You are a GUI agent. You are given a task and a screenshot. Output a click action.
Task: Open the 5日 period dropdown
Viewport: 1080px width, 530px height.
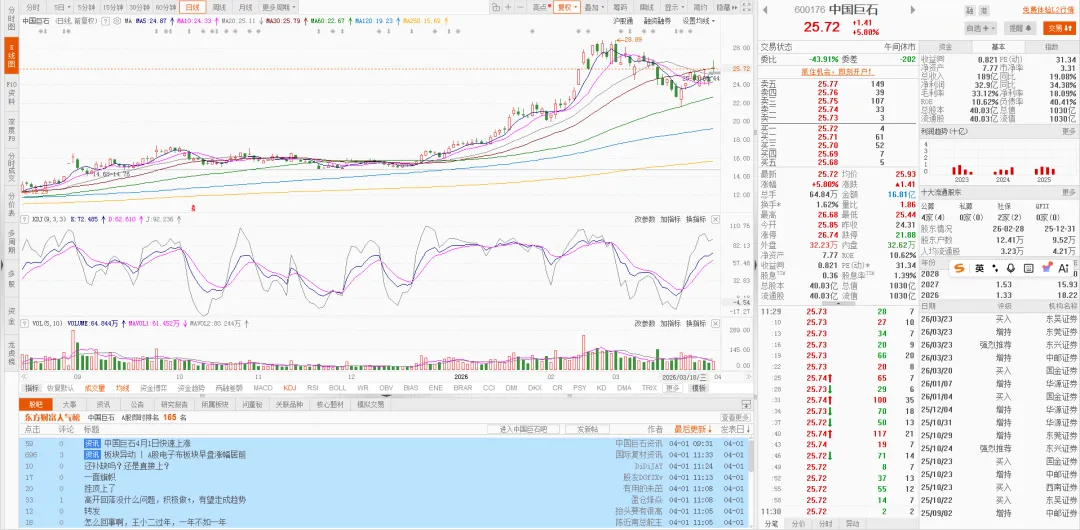[61, 7]
